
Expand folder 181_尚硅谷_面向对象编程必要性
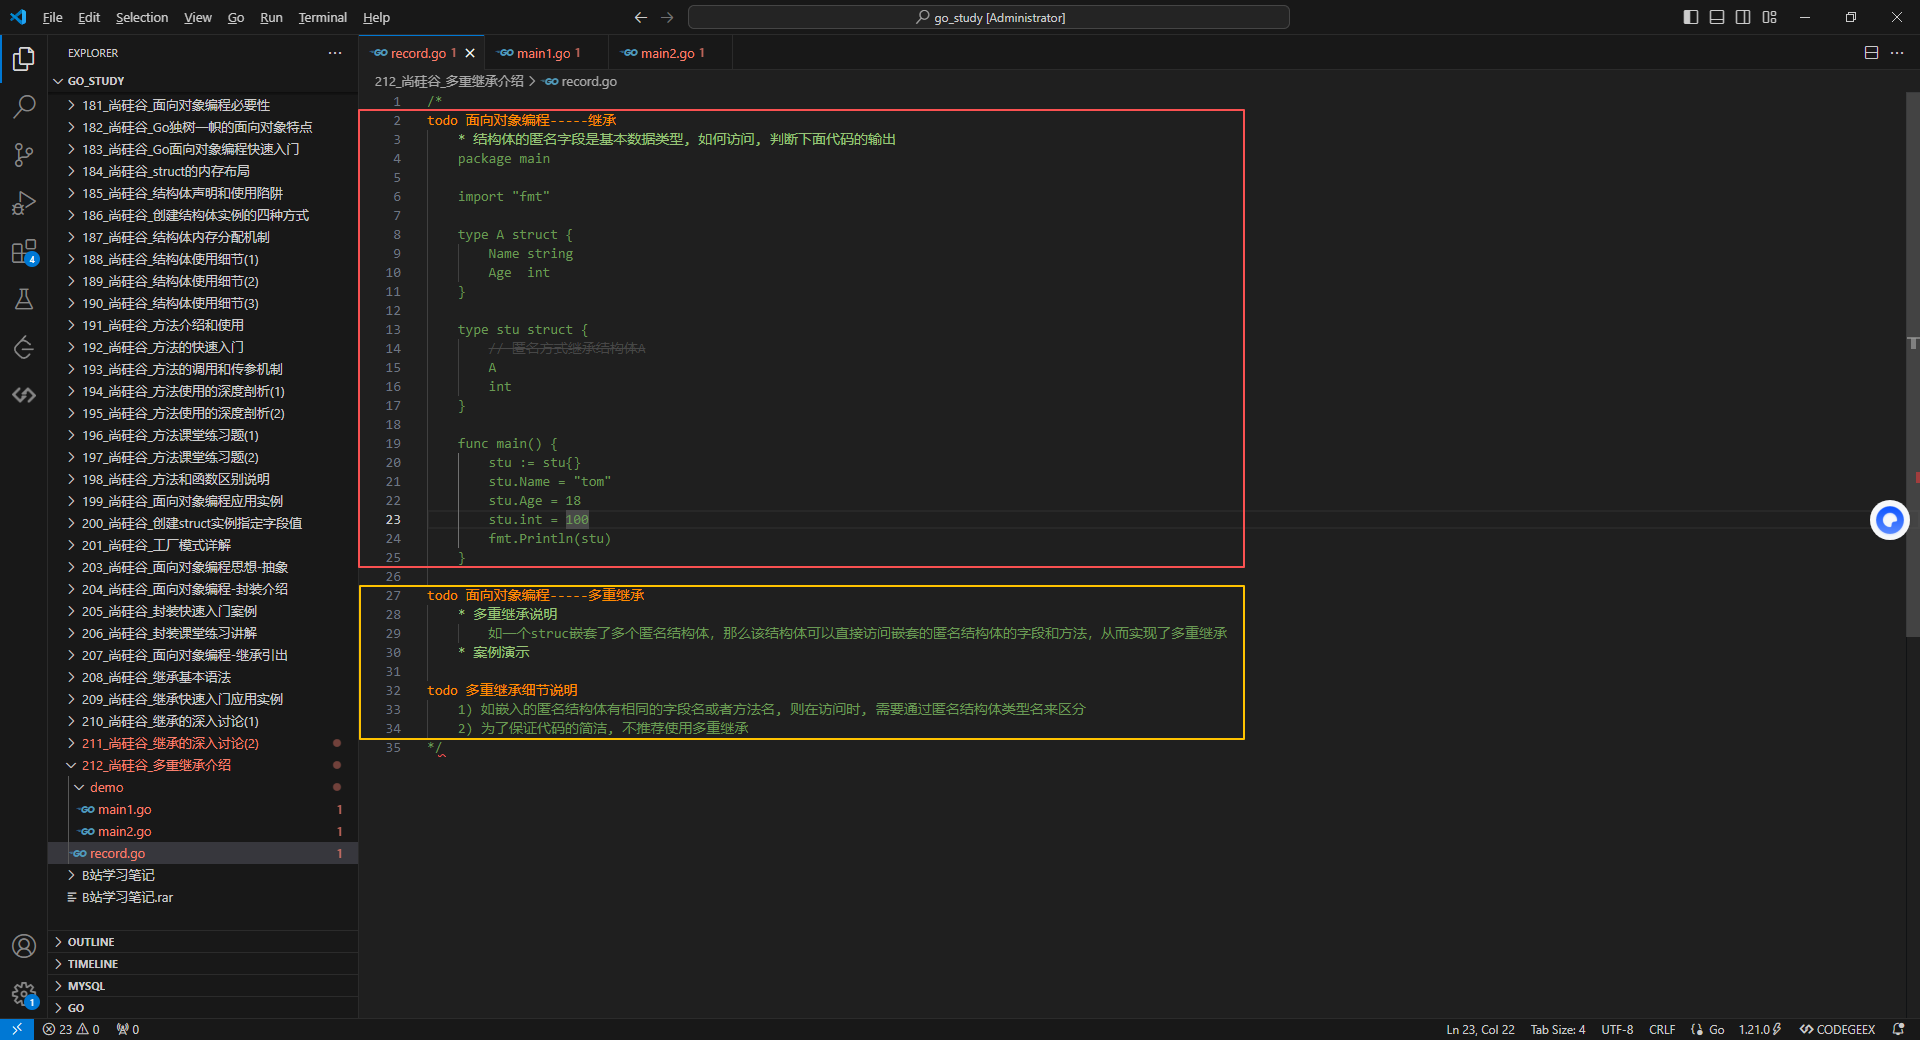[x=203, y=105]
